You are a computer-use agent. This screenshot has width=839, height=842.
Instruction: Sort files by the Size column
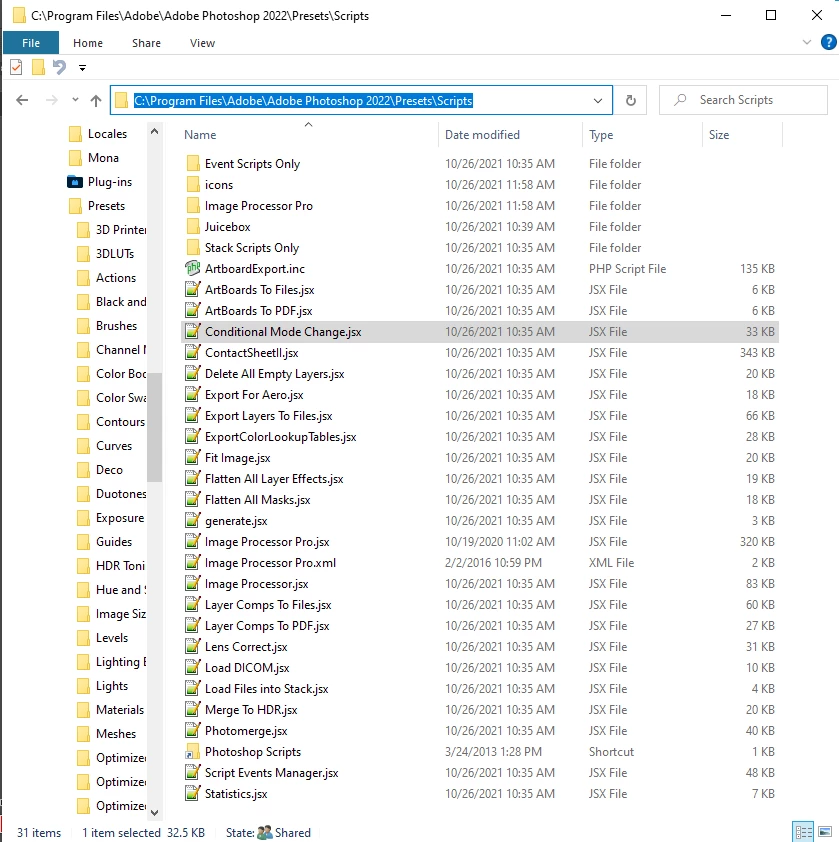pyautogui.click(x=719, y=135)
